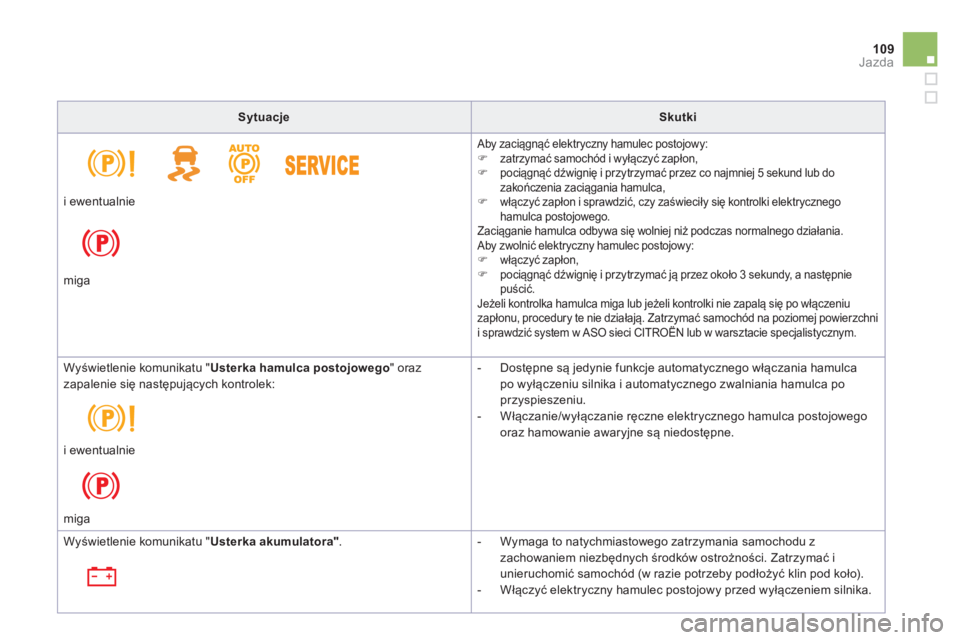Image resolution: width=960 pixels, height=640 pixels.
Task: Click the "Sytuacje" column header
Action: (x=264, y=117)
